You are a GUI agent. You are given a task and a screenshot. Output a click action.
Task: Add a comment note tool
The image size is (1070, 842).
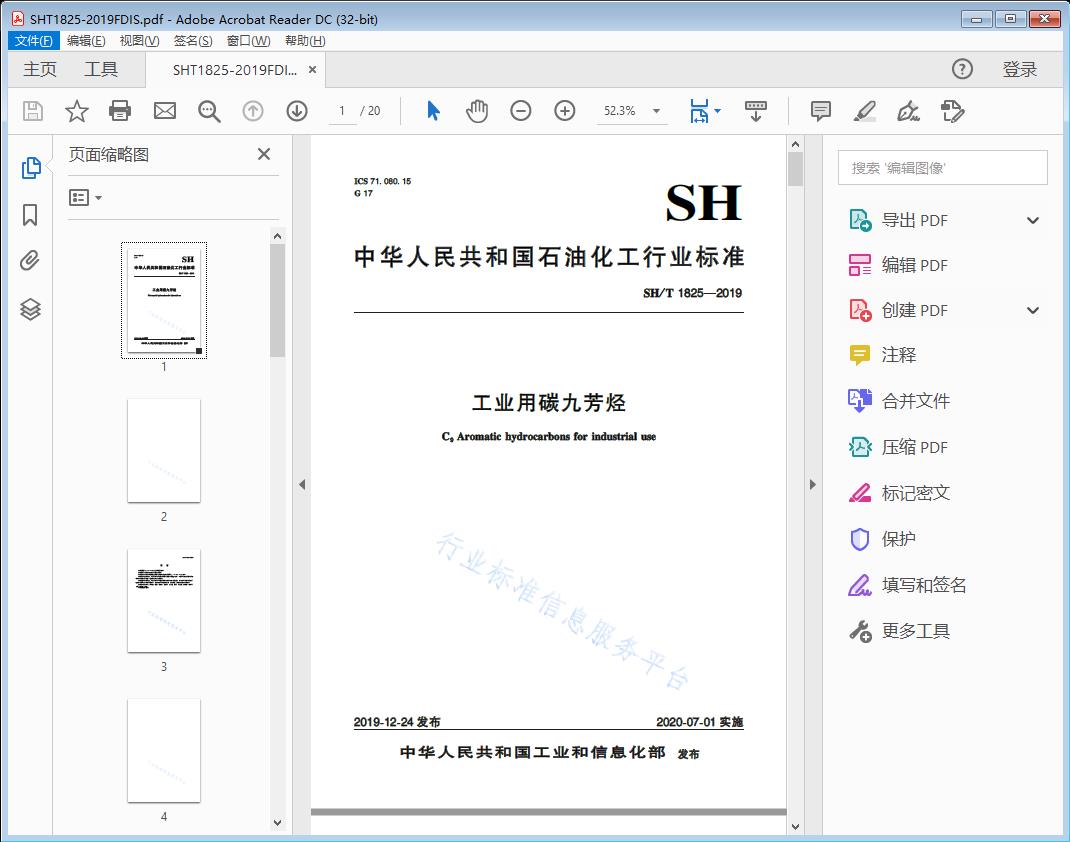pyautogui.click(x=821, y=111)
